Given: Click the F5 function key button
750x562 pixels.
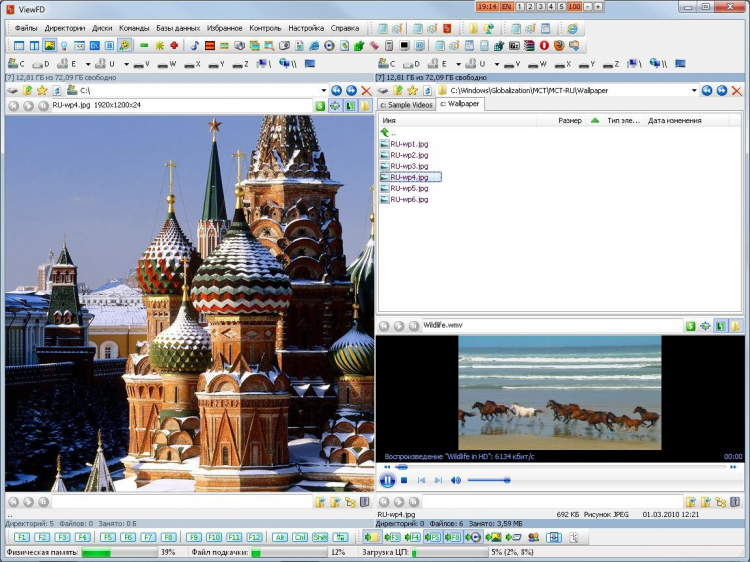Looking at the screenshot, I should pyautogui.click(x=108, y=538).
